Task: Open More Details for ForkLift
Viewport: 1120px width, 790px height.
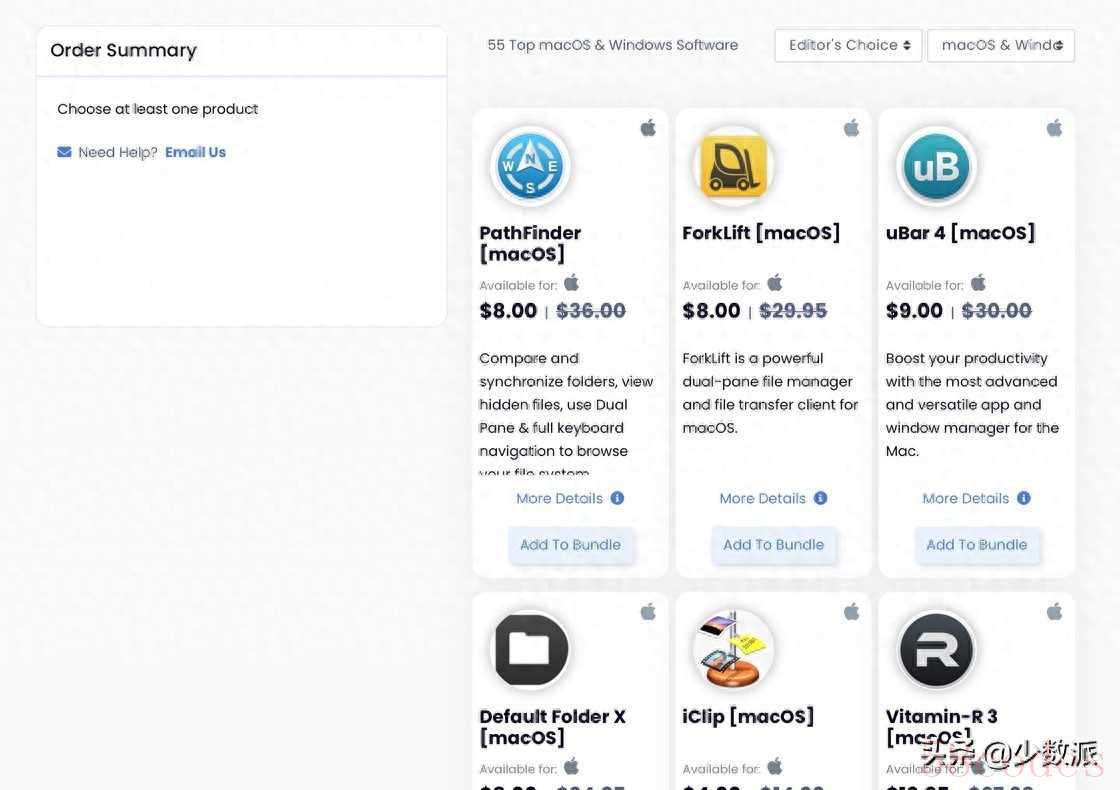Action: [x=762, y=498]
